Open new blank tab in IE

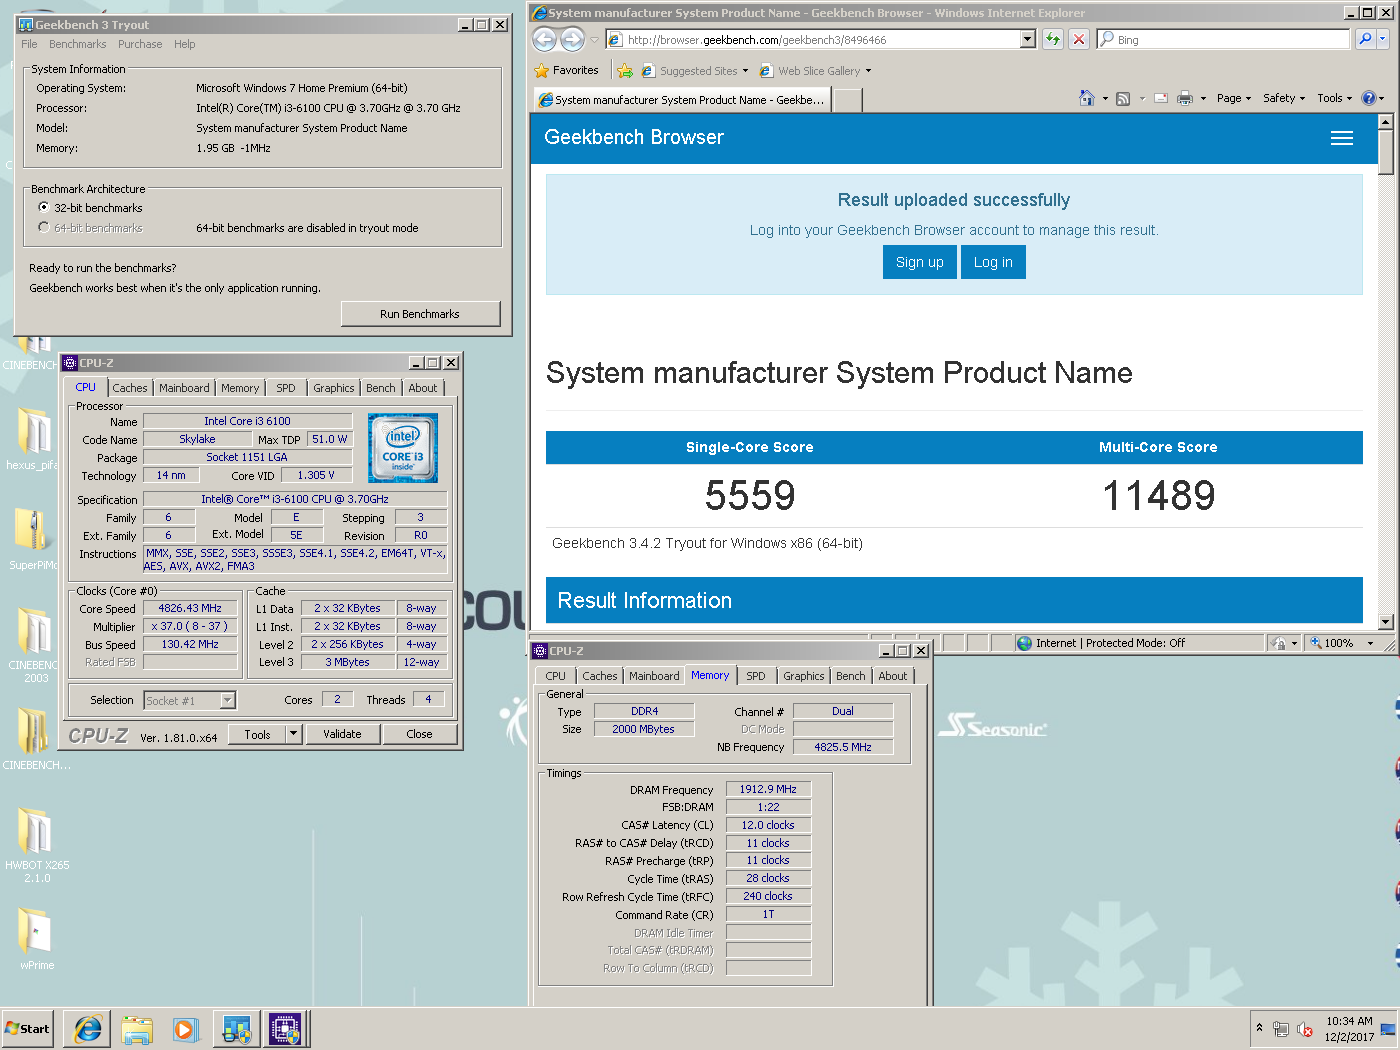pyautogui.click(x=847, y=99)
